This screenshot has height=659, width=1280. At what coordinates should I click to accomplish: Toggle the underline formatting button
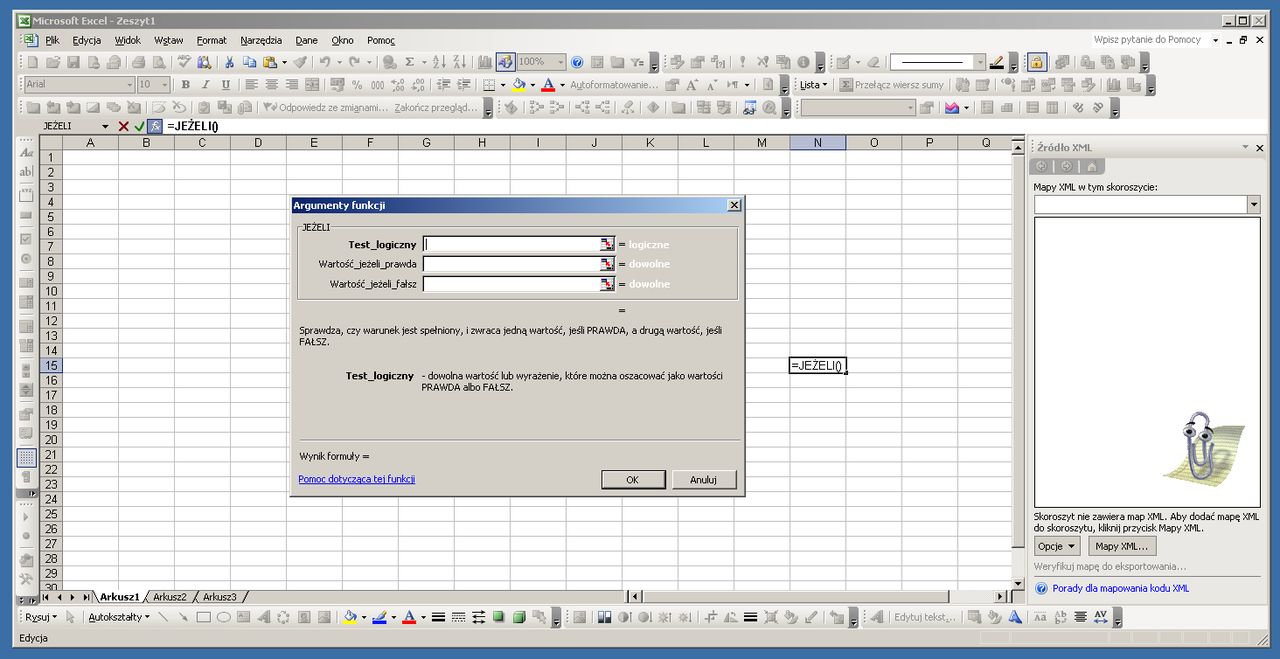(x=225, y=85)
